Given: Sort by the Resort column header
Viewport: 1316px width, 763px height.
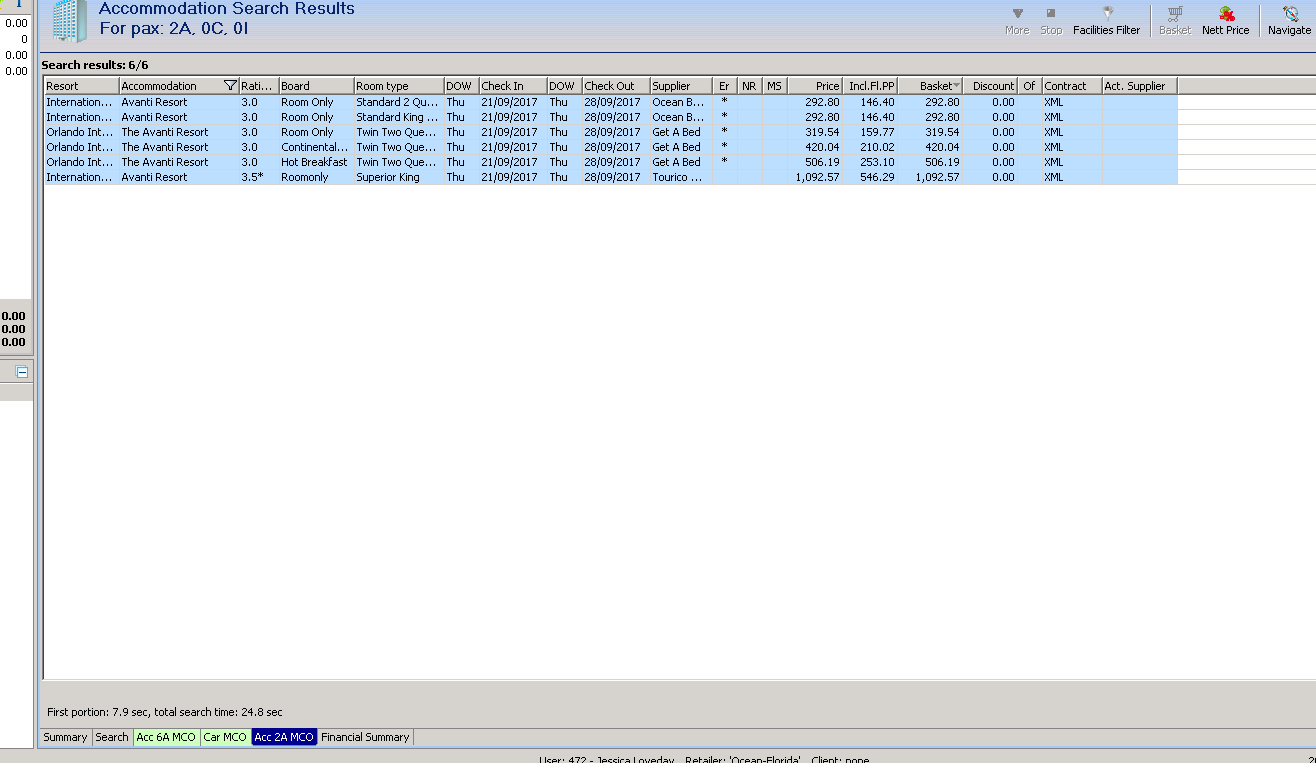Looking at the screenshot, I should 82,86.
